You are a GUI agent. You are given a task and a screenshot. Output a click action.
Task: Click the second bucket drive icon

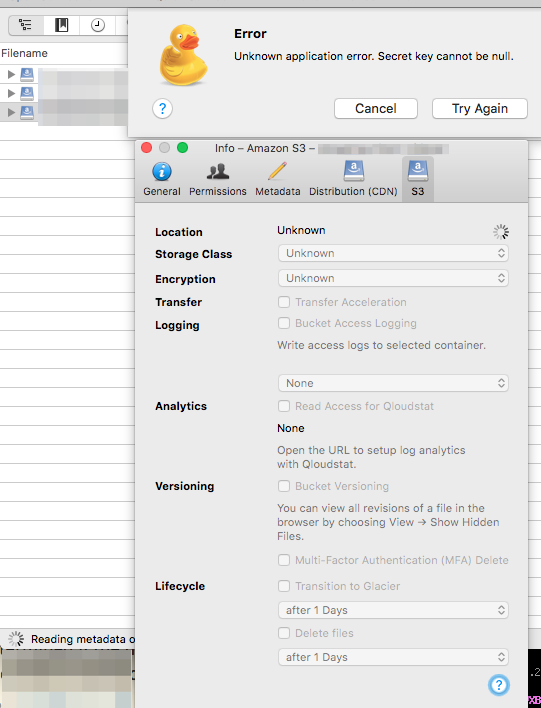tap(27, 93)
